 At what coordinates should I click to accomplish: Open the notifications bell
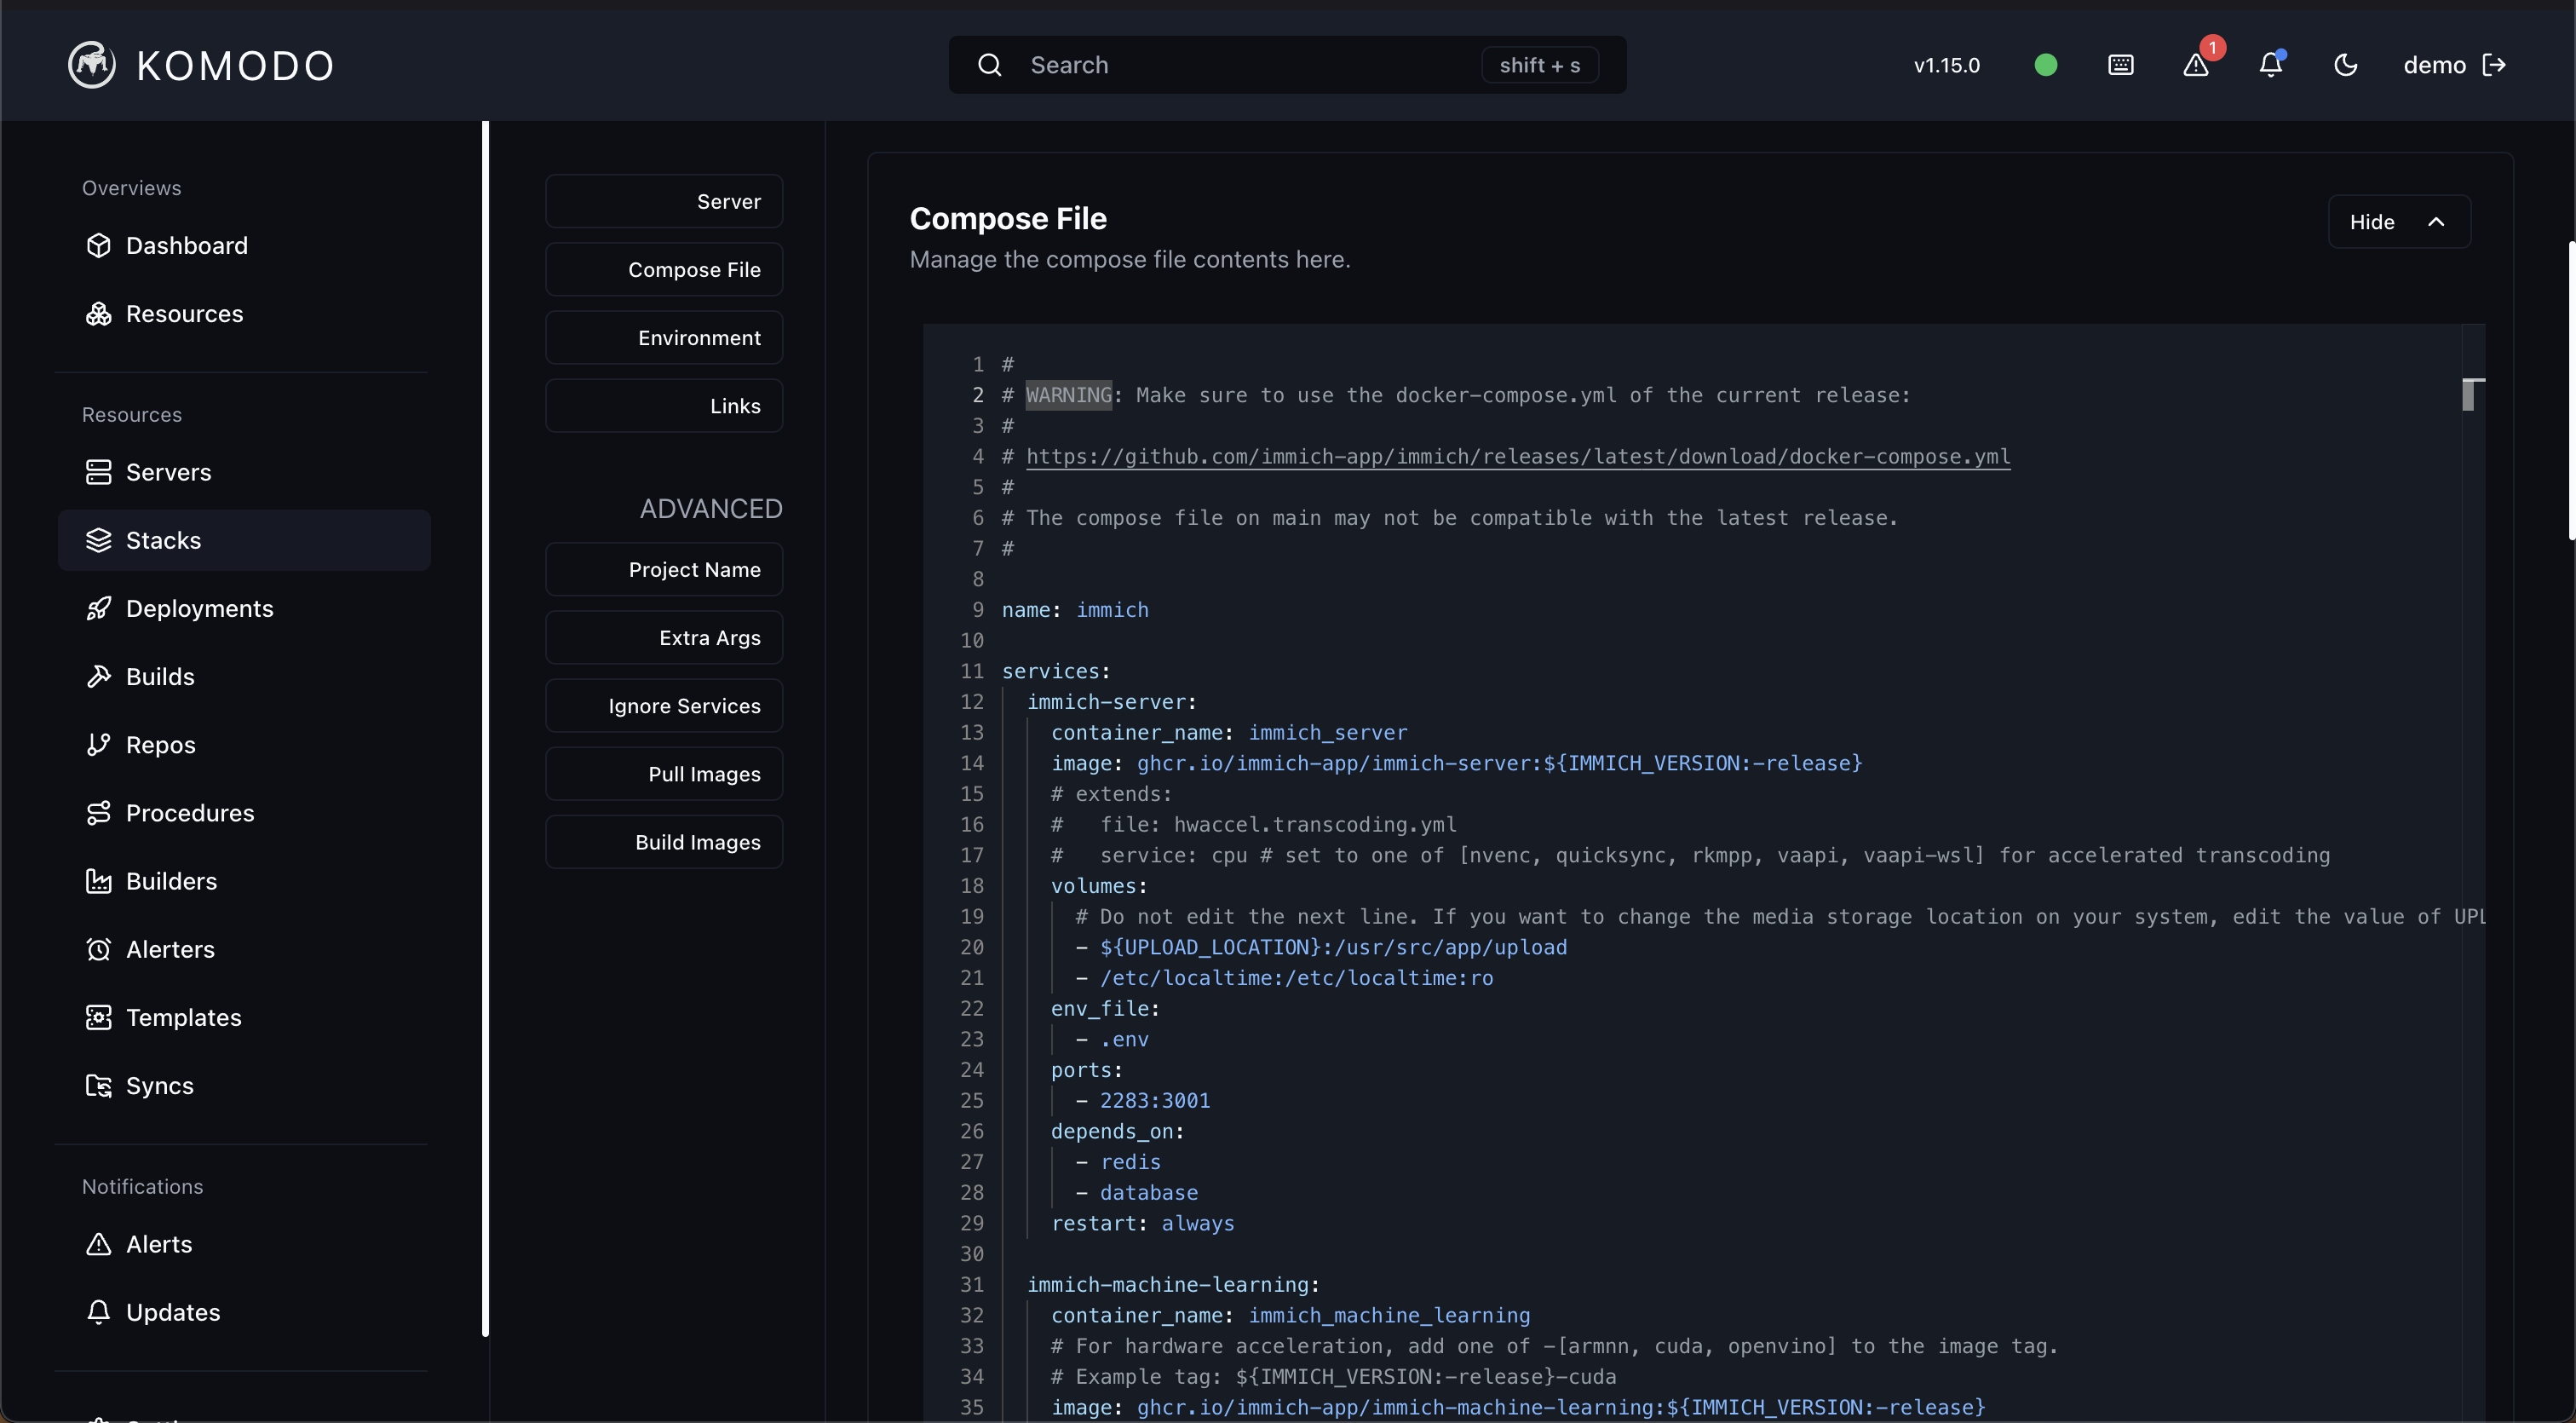tap(2270, 64)
